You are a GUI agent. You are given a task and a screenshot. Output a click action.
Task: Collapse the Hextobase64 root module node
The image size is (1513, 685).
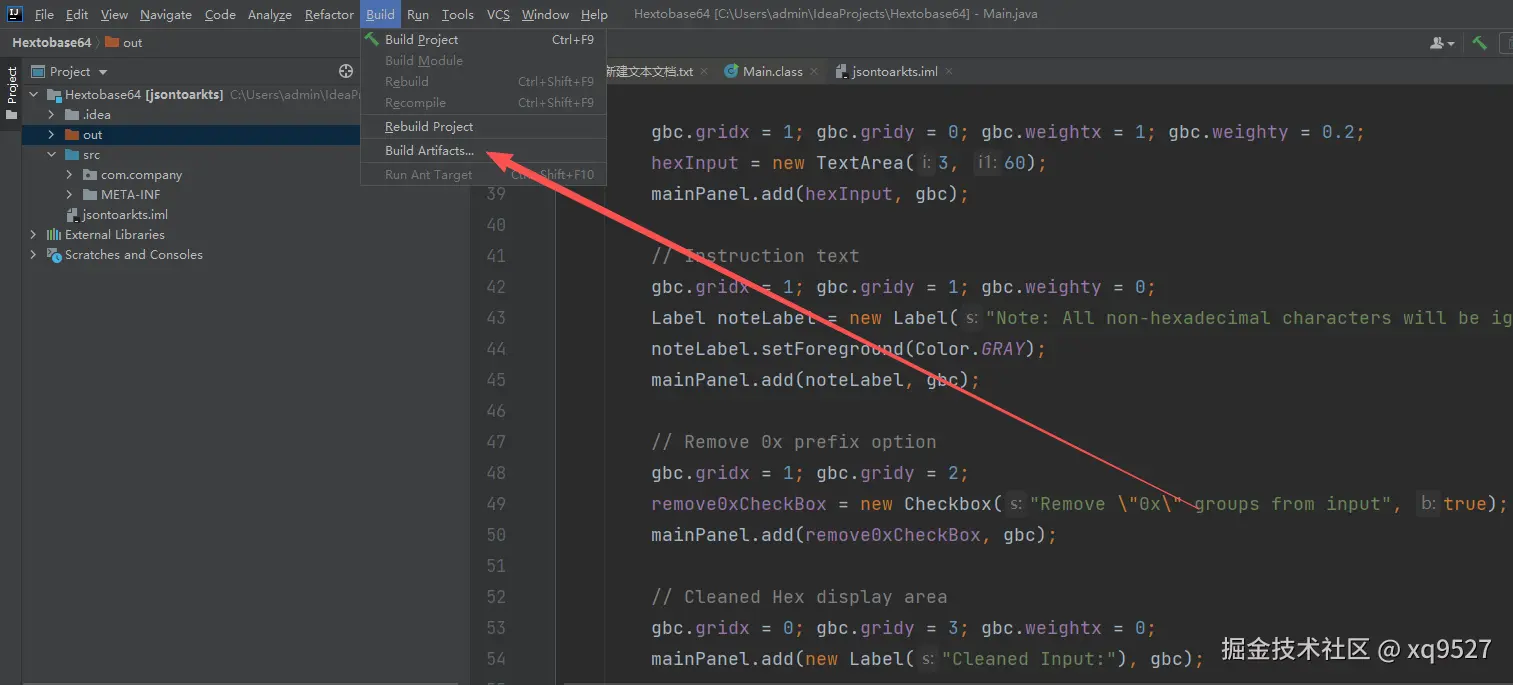(x=34, y=95)
